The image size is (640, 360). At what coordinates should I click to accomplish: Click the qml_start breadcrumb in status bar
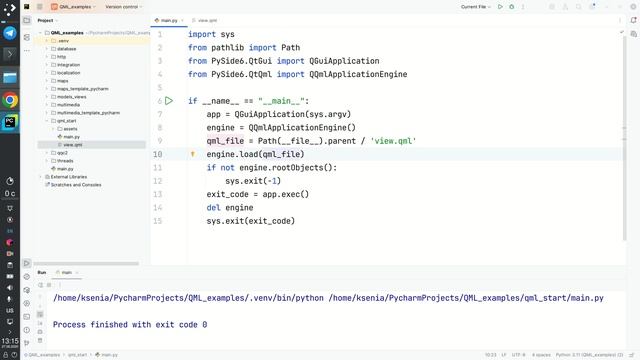click(78, 355)
